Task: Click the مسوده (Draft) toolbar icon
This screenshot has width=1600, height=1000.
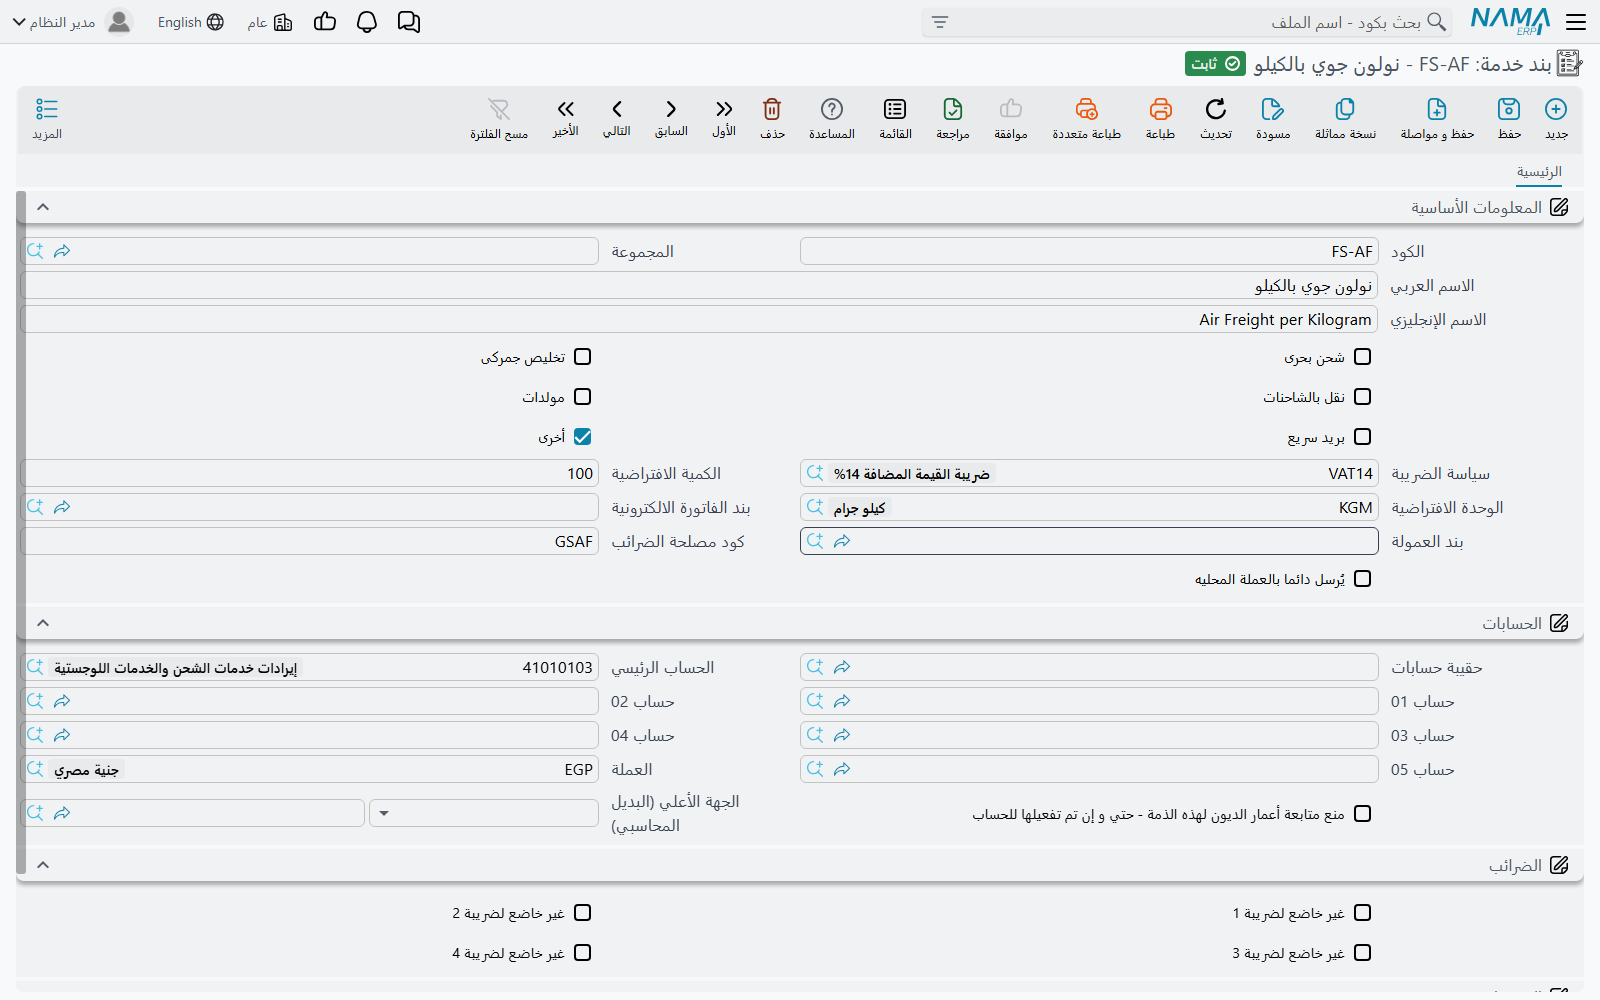Action: tap(1273, 109)
